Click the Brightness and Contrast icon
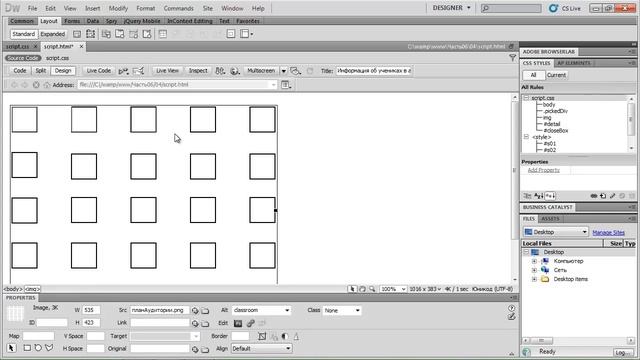The height and width of the screenshot is (360, 640). (x=285, y=336)
